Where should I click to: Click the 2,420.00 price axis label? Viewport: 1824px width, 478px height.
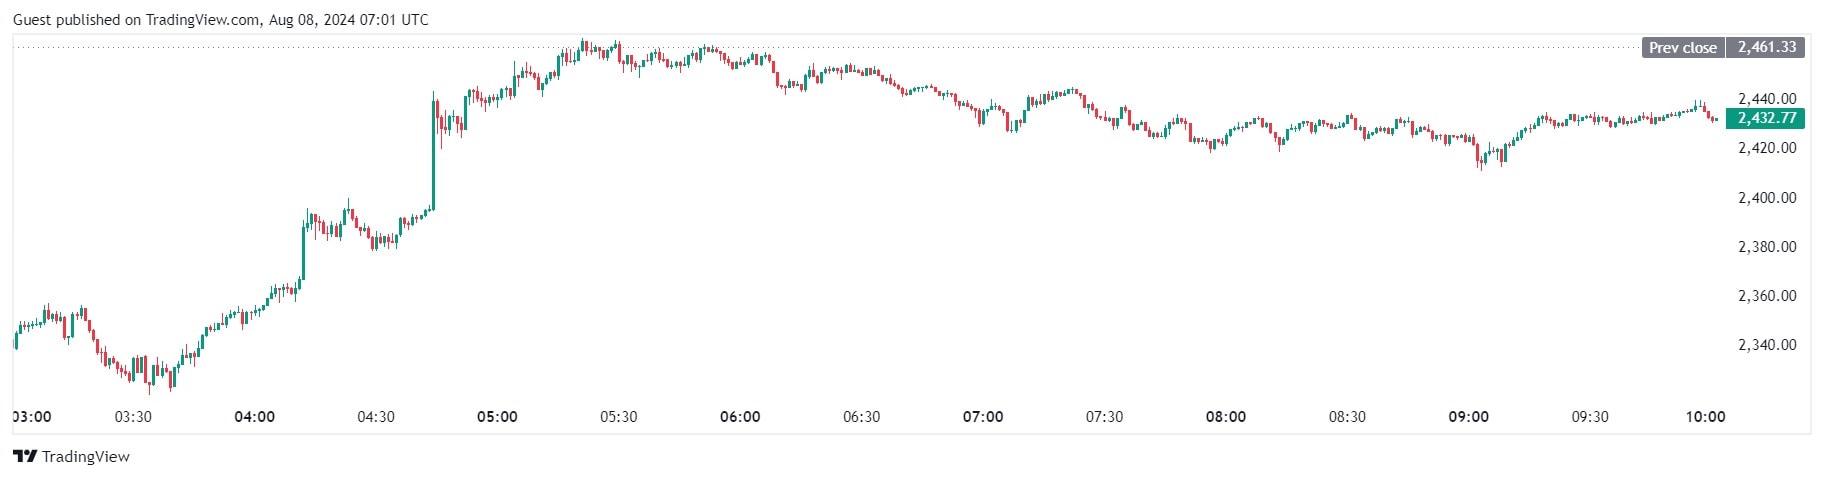(1766, 148)
